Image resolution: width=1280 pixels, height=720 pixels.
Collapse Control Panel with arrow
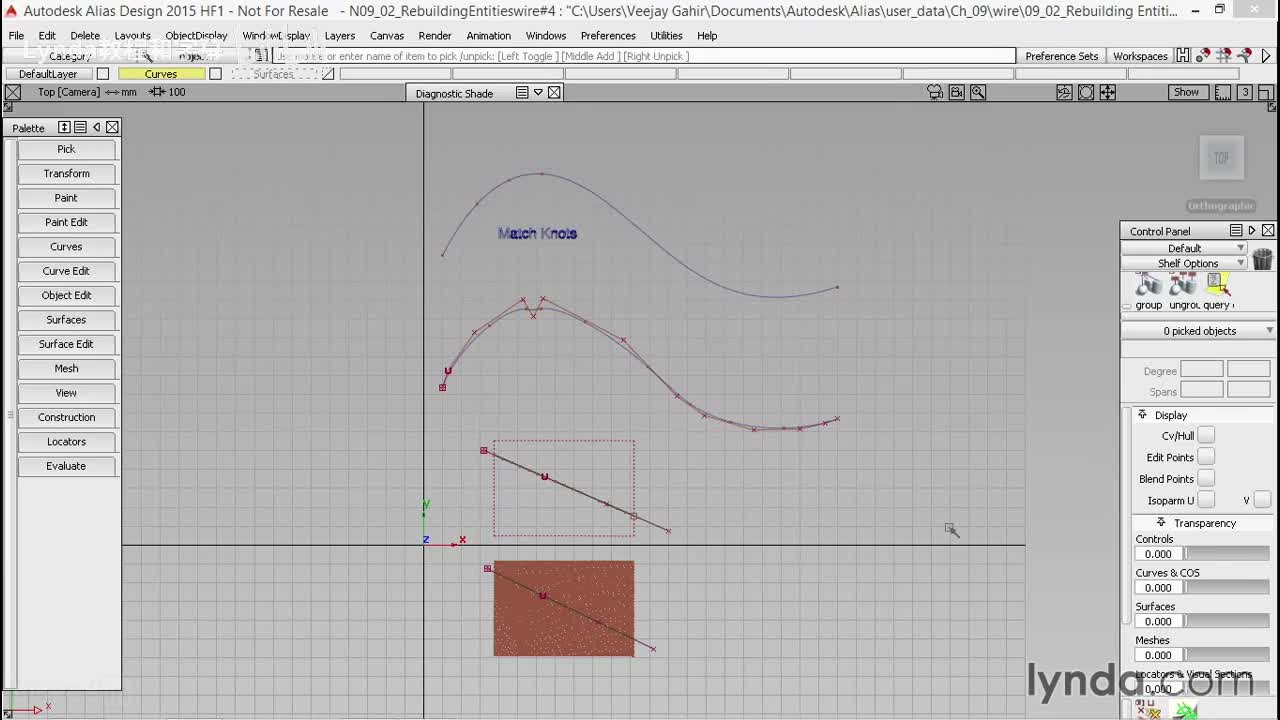click(x=1251, y=231)
